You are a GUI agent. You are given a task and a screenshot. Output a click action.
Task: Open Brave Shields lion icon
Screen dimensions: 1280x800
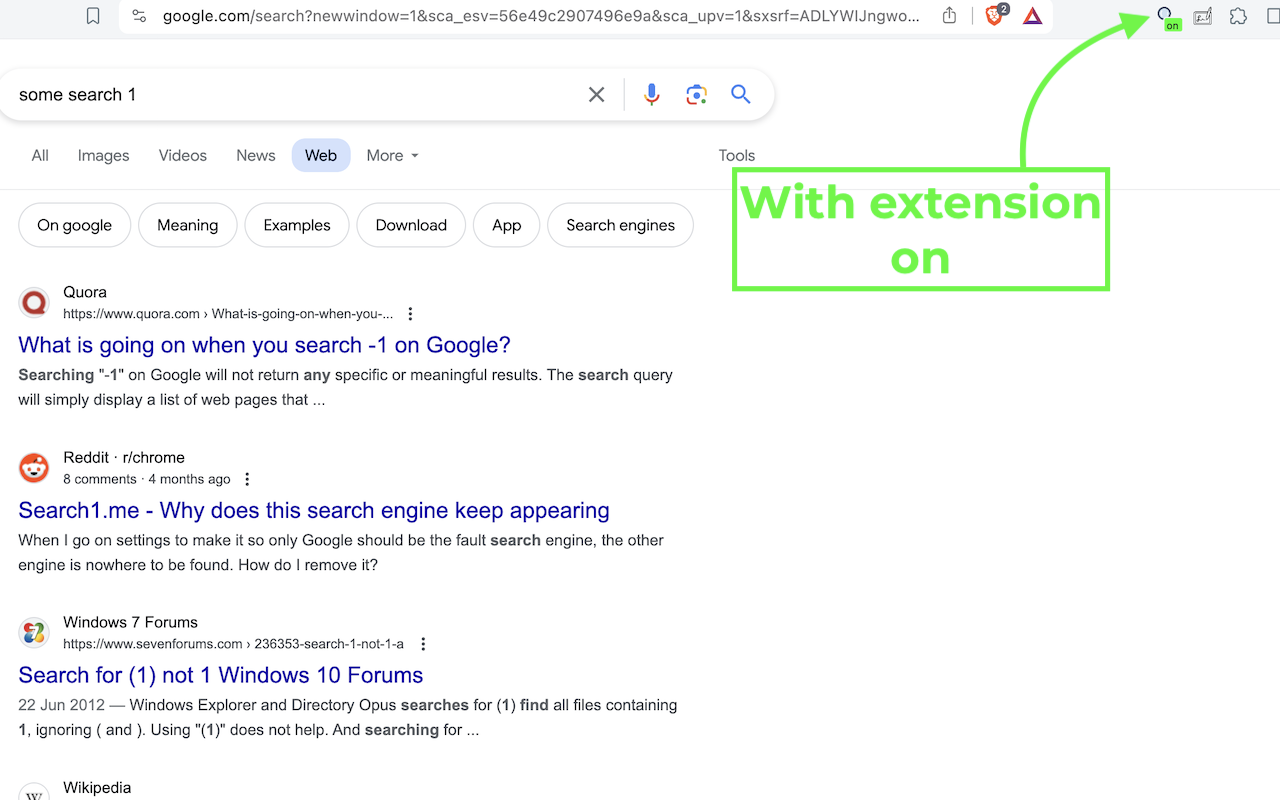point(995,15)
